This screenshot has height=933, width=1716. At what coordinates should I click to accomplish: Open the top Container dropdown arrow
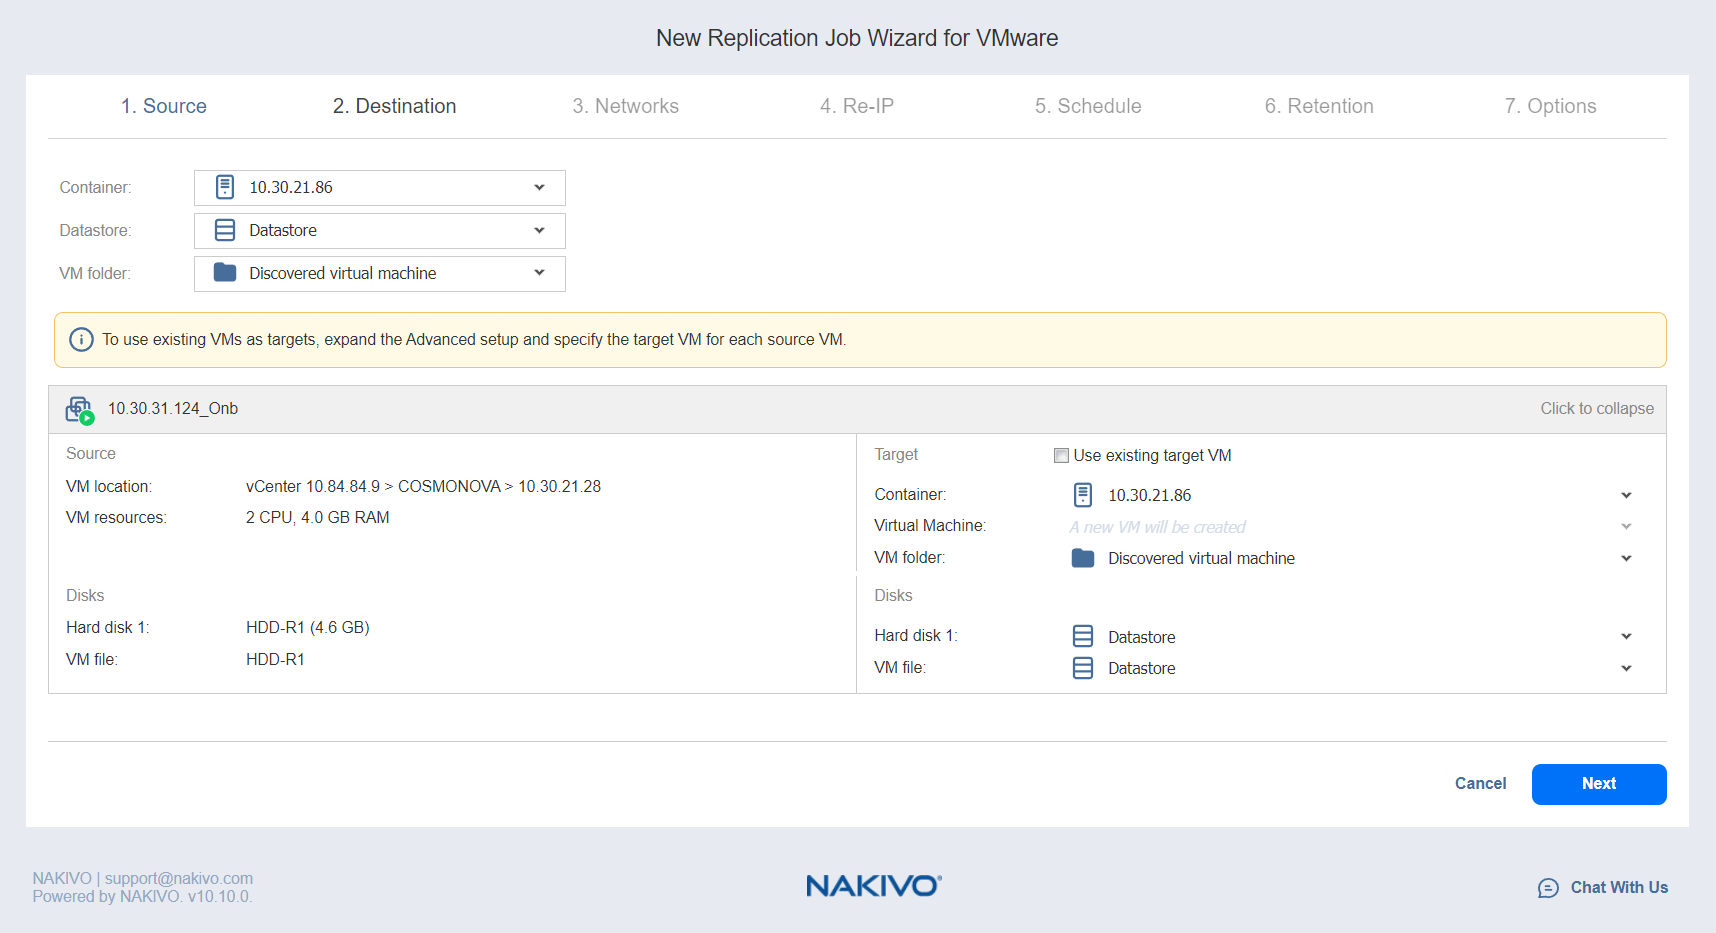point(539,188)
